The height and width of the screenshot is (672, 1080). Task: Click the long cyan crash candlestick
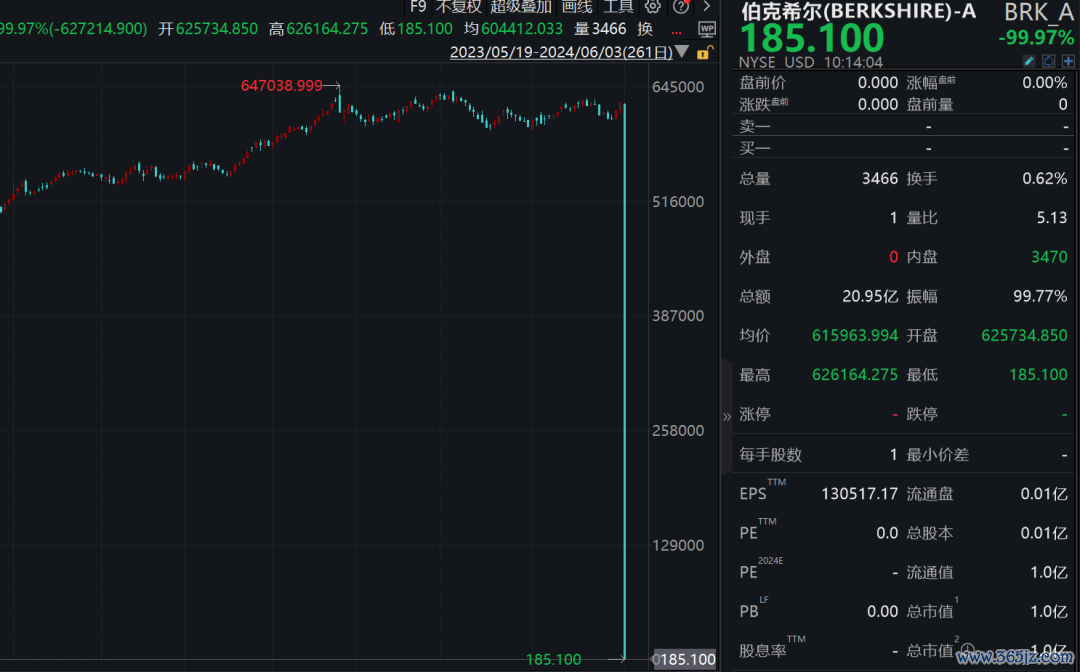[x=625, y=379]
